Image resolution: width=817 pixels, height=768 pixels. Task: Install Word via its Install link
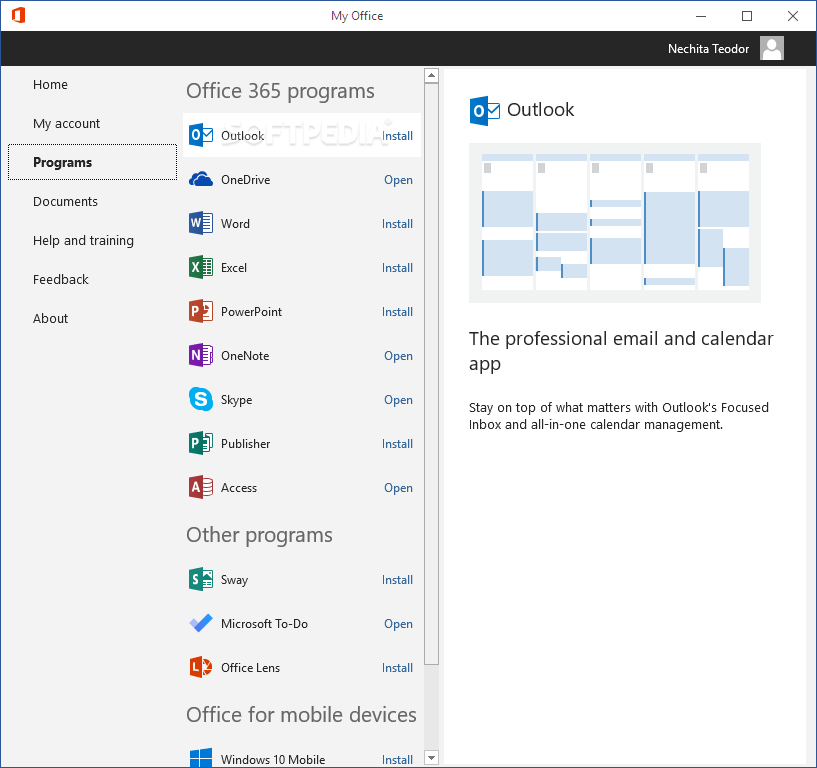397,224
